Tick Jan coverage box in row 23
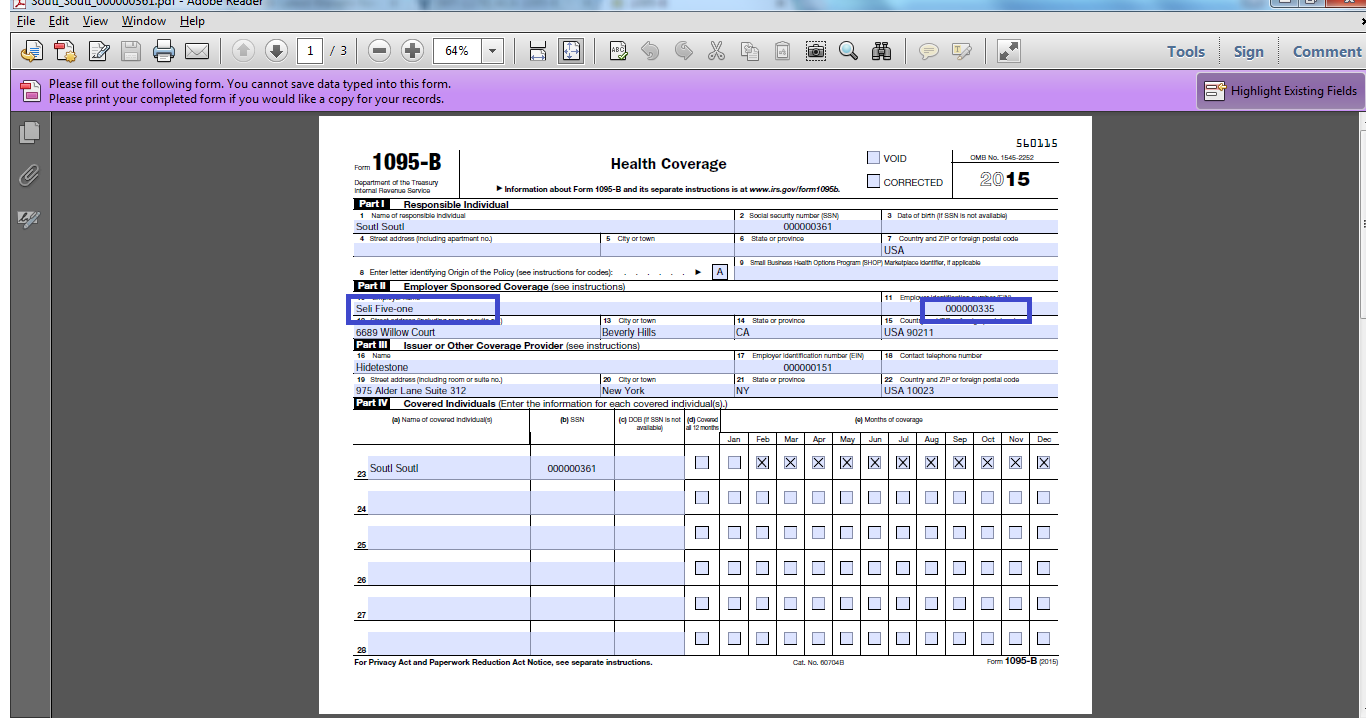The width and height of the screenshot is (1366, 728). [x=734, y=463]
